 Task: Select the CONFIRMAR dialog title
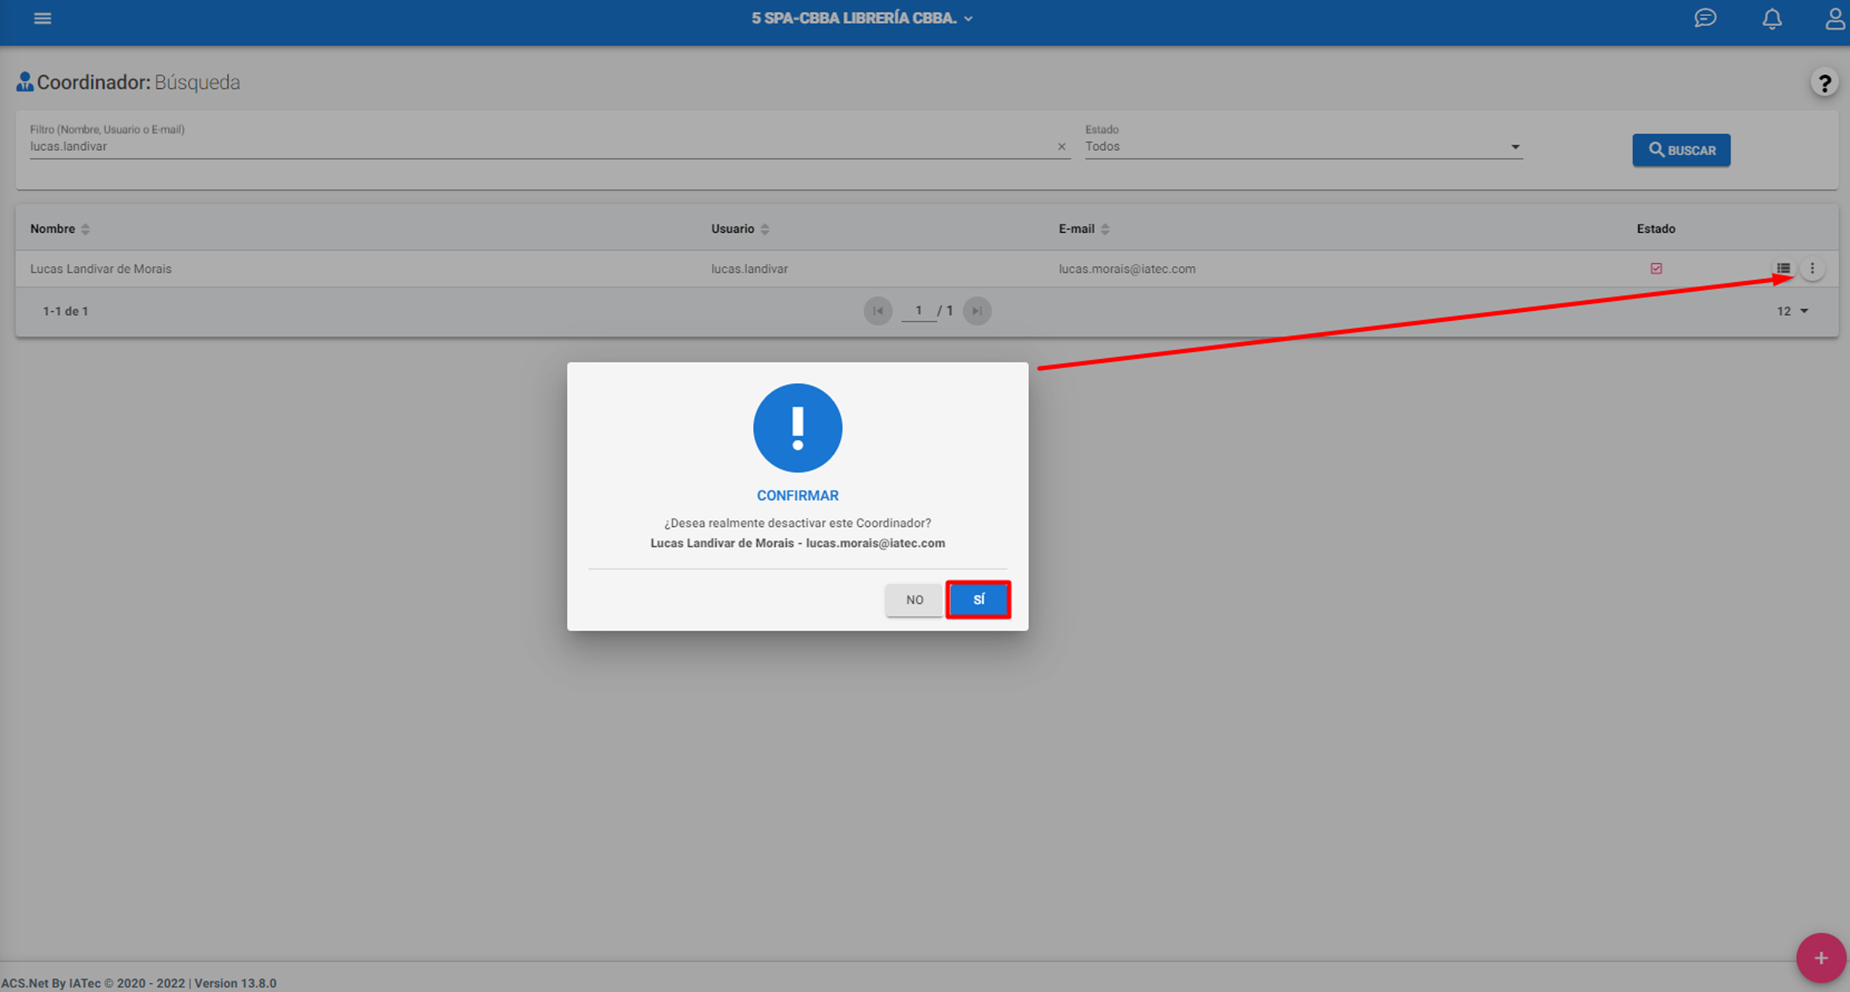797,495
